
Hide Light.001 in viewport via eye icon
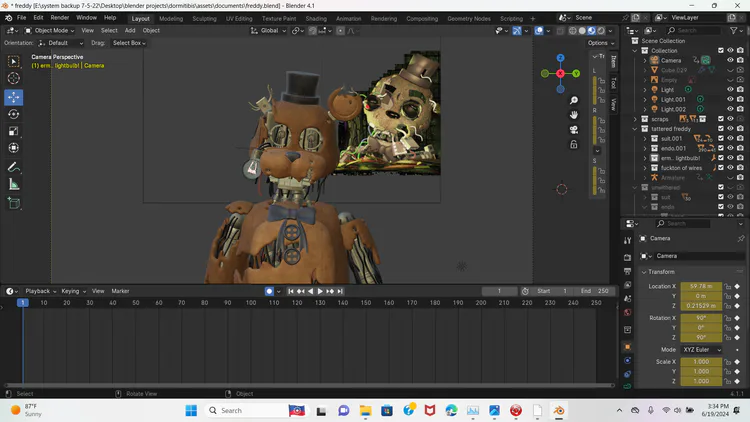[x=730, y=100]
